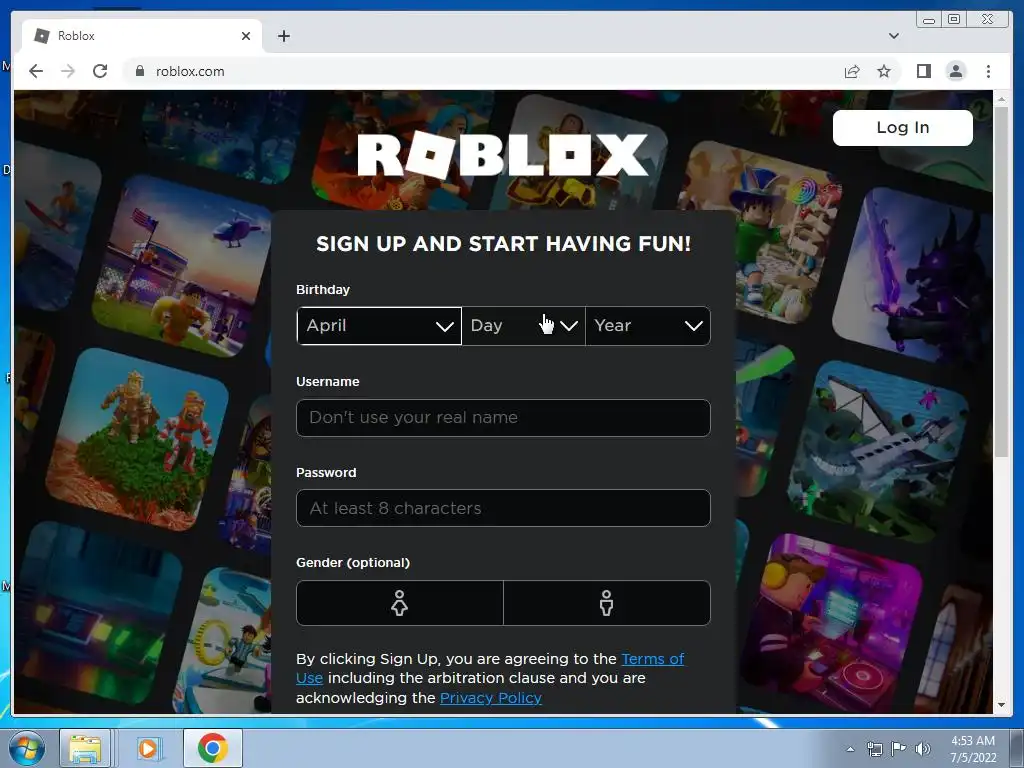
Task: Open the Action Center flag icon
Action: [899, 749]
